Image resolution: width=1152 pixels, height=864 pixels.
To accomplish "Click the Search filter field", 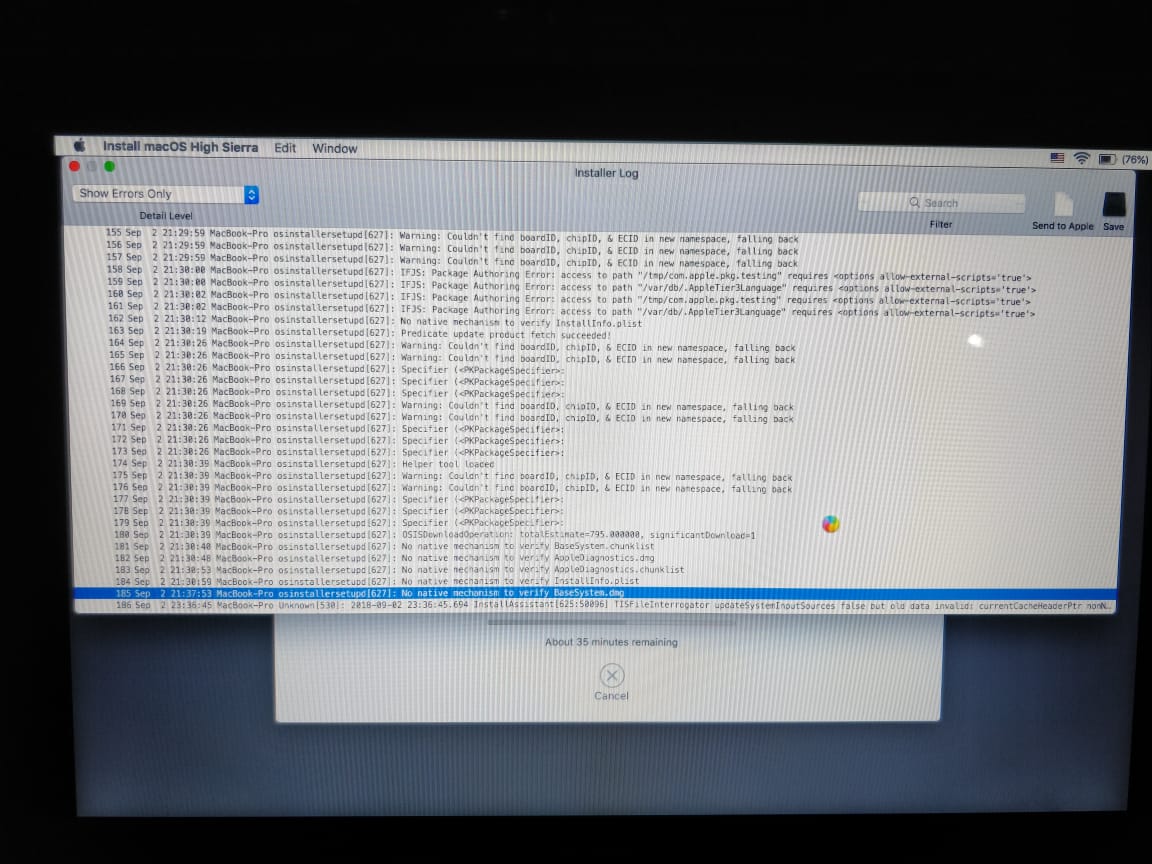I will tap(941, 202).
